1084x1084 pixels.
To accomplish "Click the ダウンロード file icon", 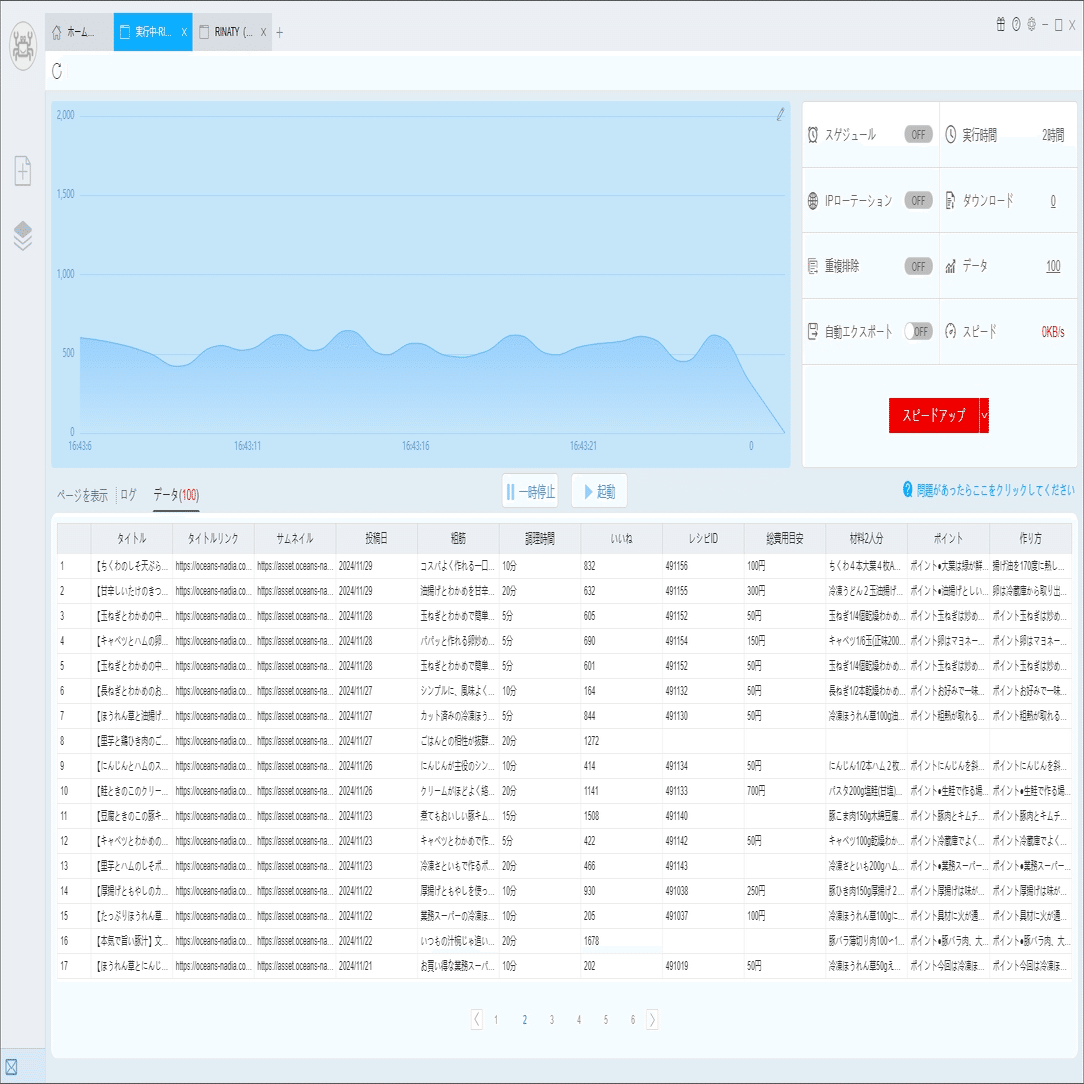I will click(x=951, y=200).
